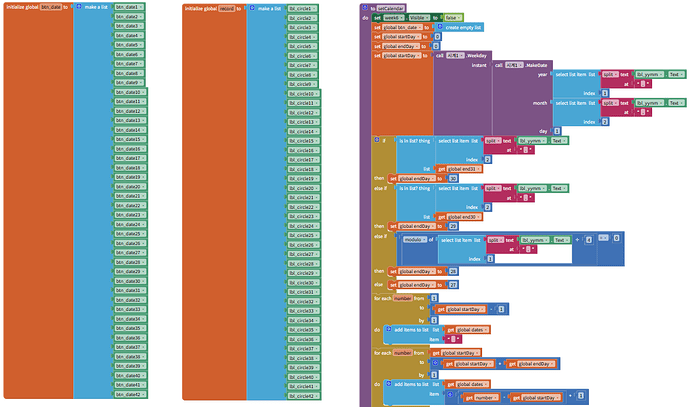This screenshot has height=407, width=690.
Task: Open the lbl_circle42 component dropdown
Action: pos(319,394)
